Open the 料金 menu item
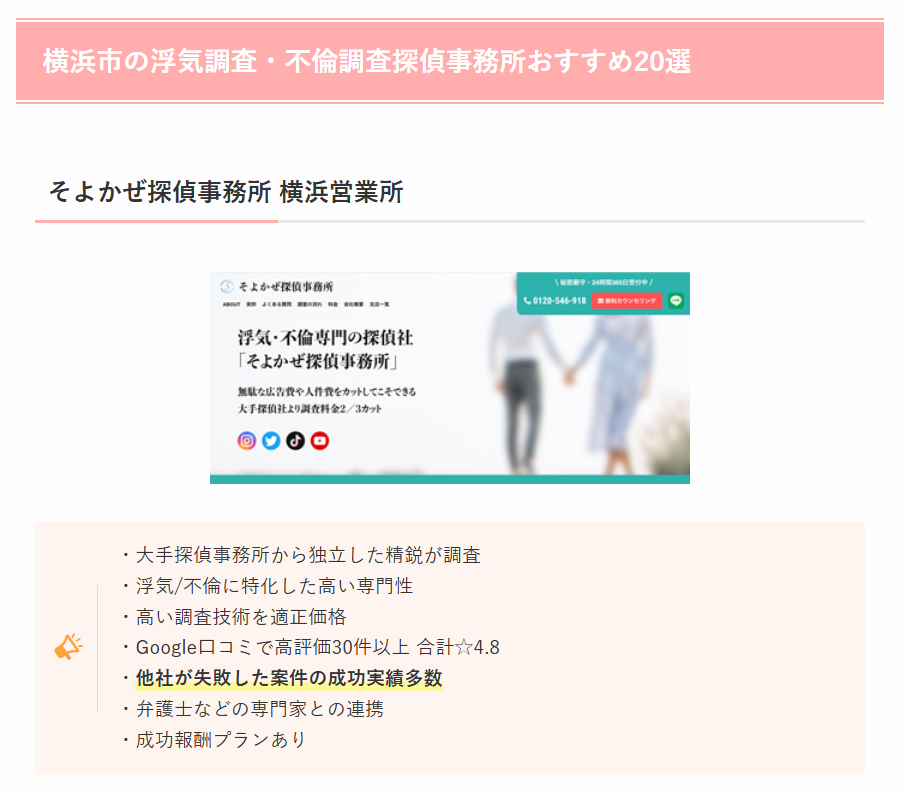 tap(333, 304)
